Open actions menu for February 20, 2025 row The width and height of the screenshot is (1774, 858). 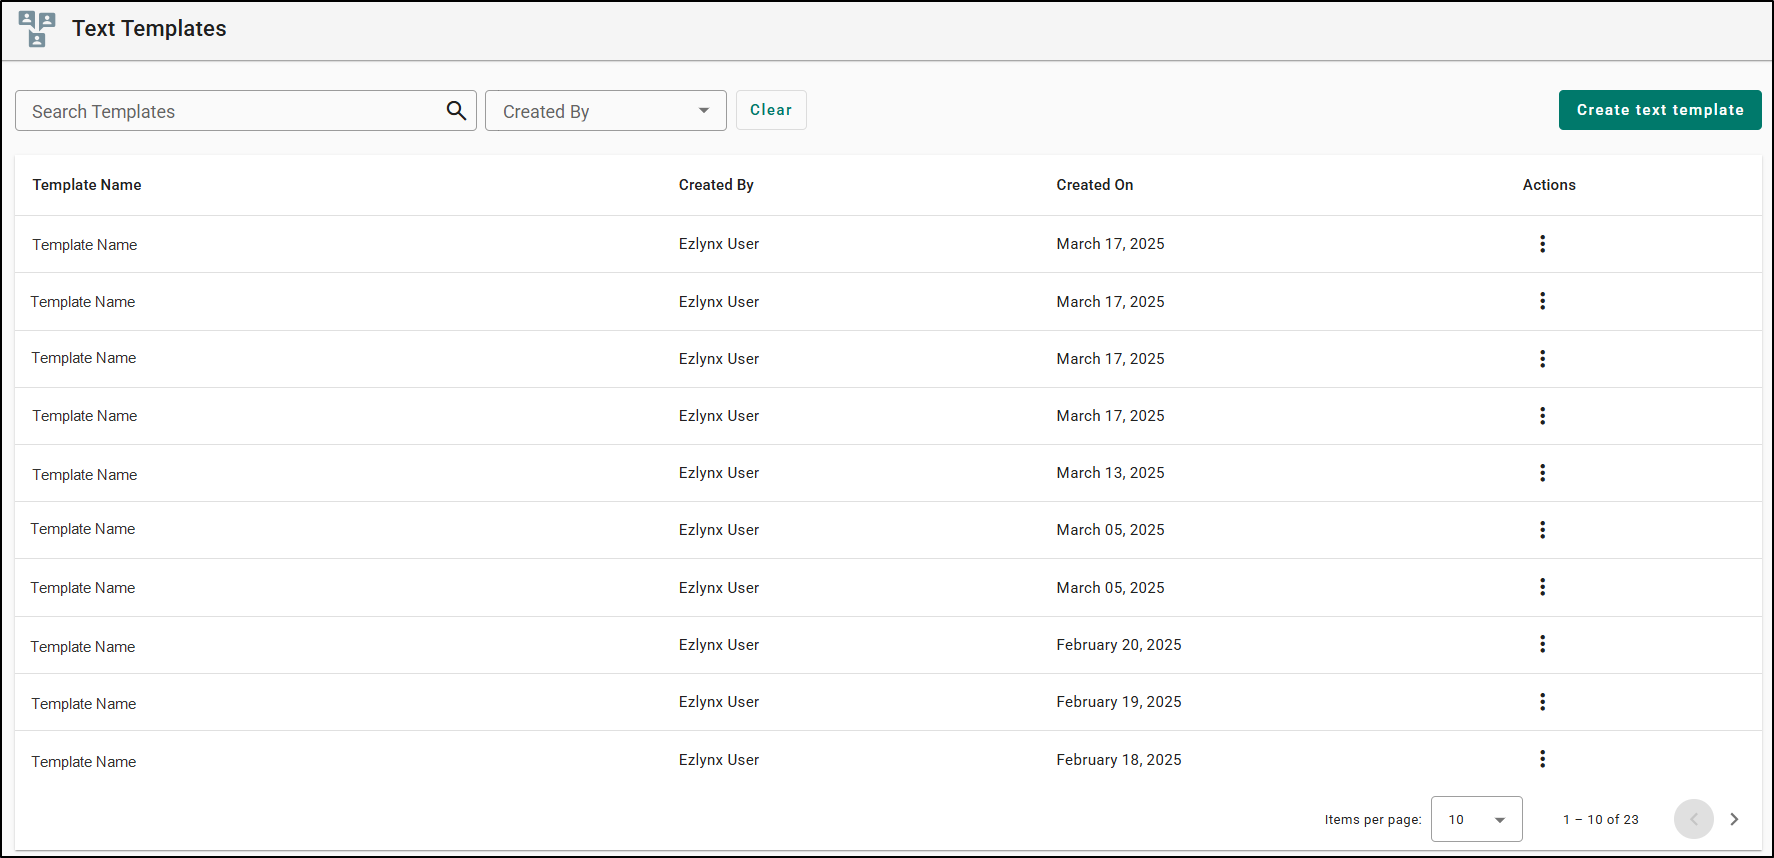click(1542, 644)
